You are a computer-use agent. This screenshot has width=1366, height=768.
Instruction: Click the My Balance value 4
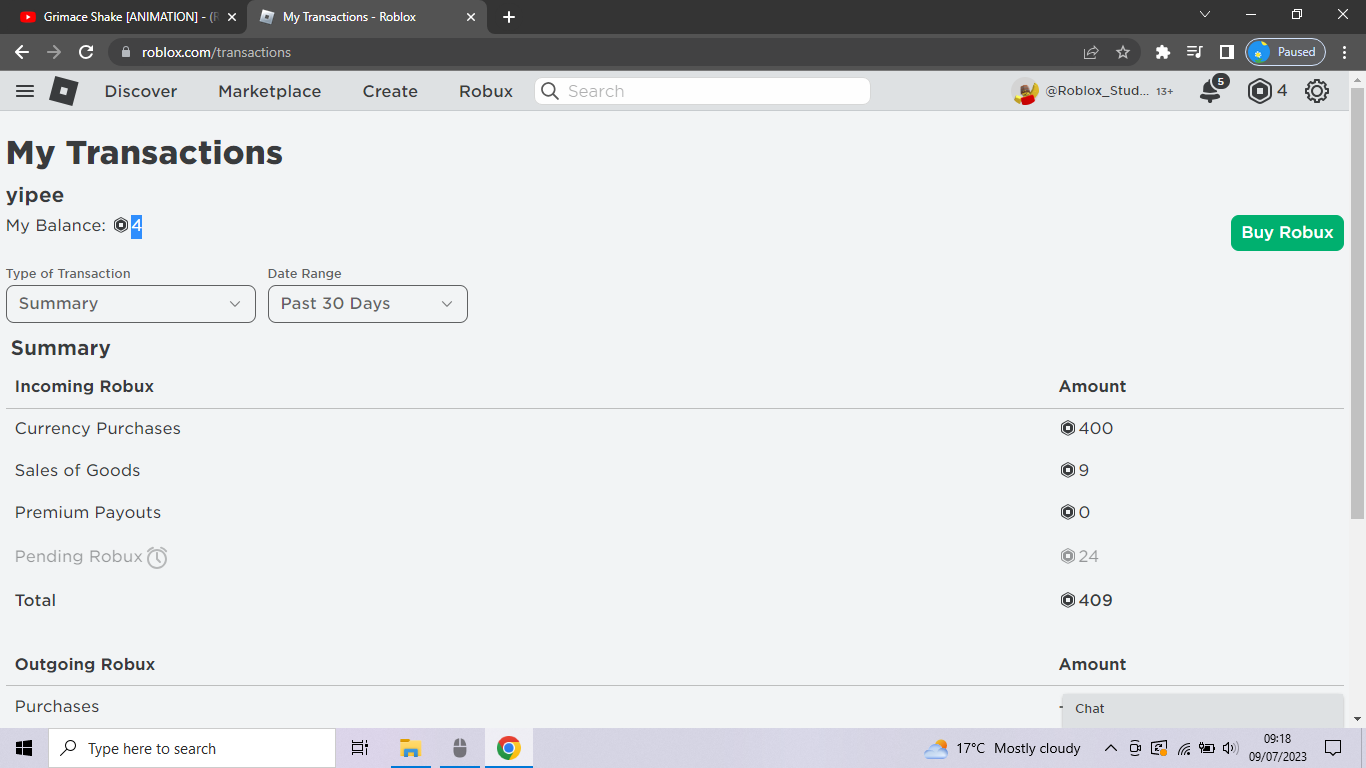pyautogui.click(x=136, y=226)
